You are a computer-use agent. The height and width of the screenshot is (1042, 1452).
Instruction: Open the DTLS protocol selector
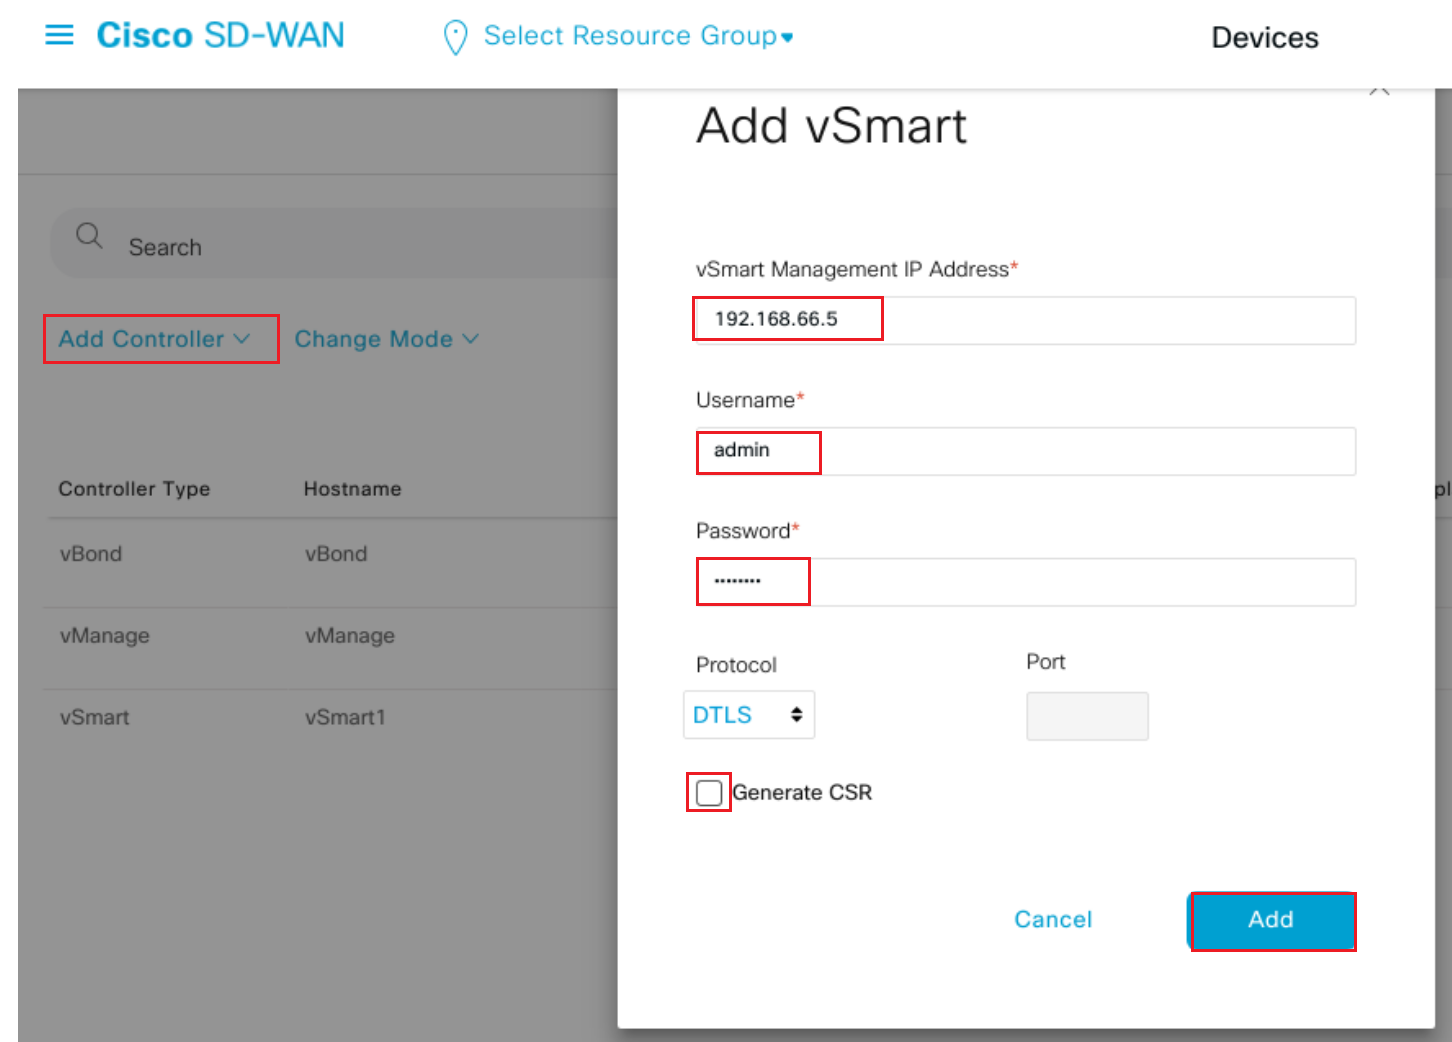749,715
